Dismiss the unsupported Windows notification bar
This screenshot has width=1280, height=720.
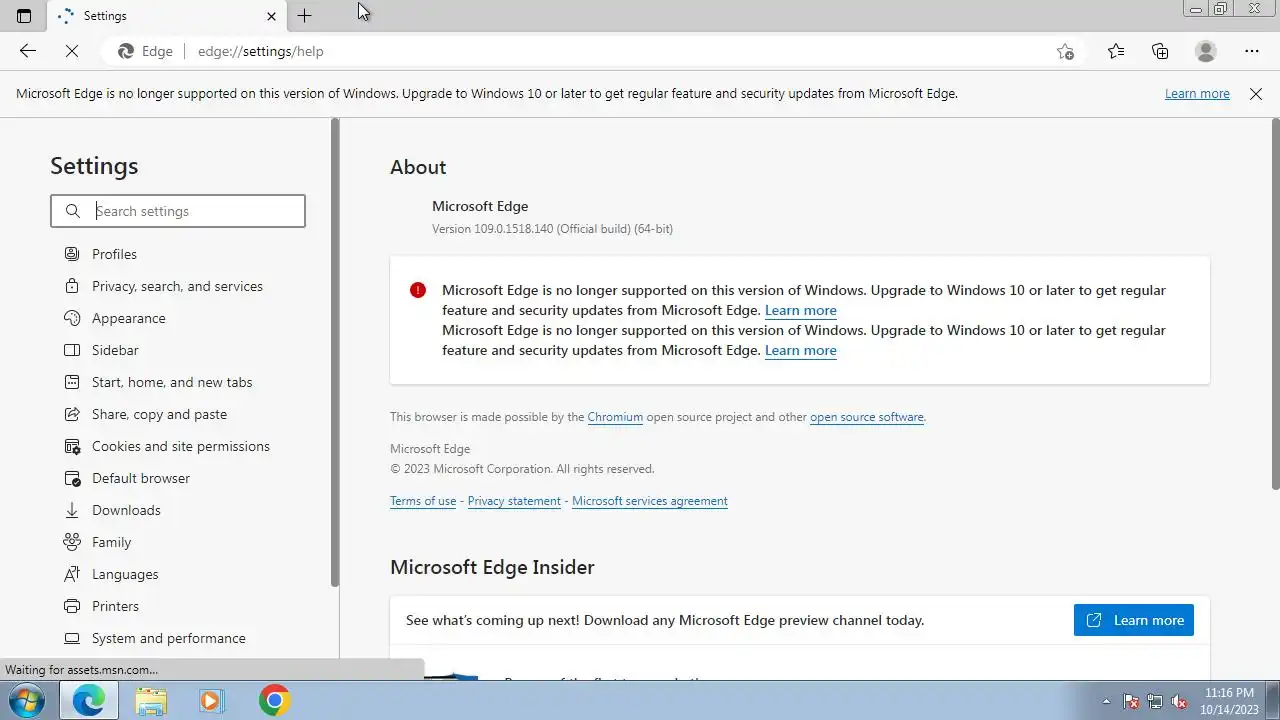tap(1256, 93)
